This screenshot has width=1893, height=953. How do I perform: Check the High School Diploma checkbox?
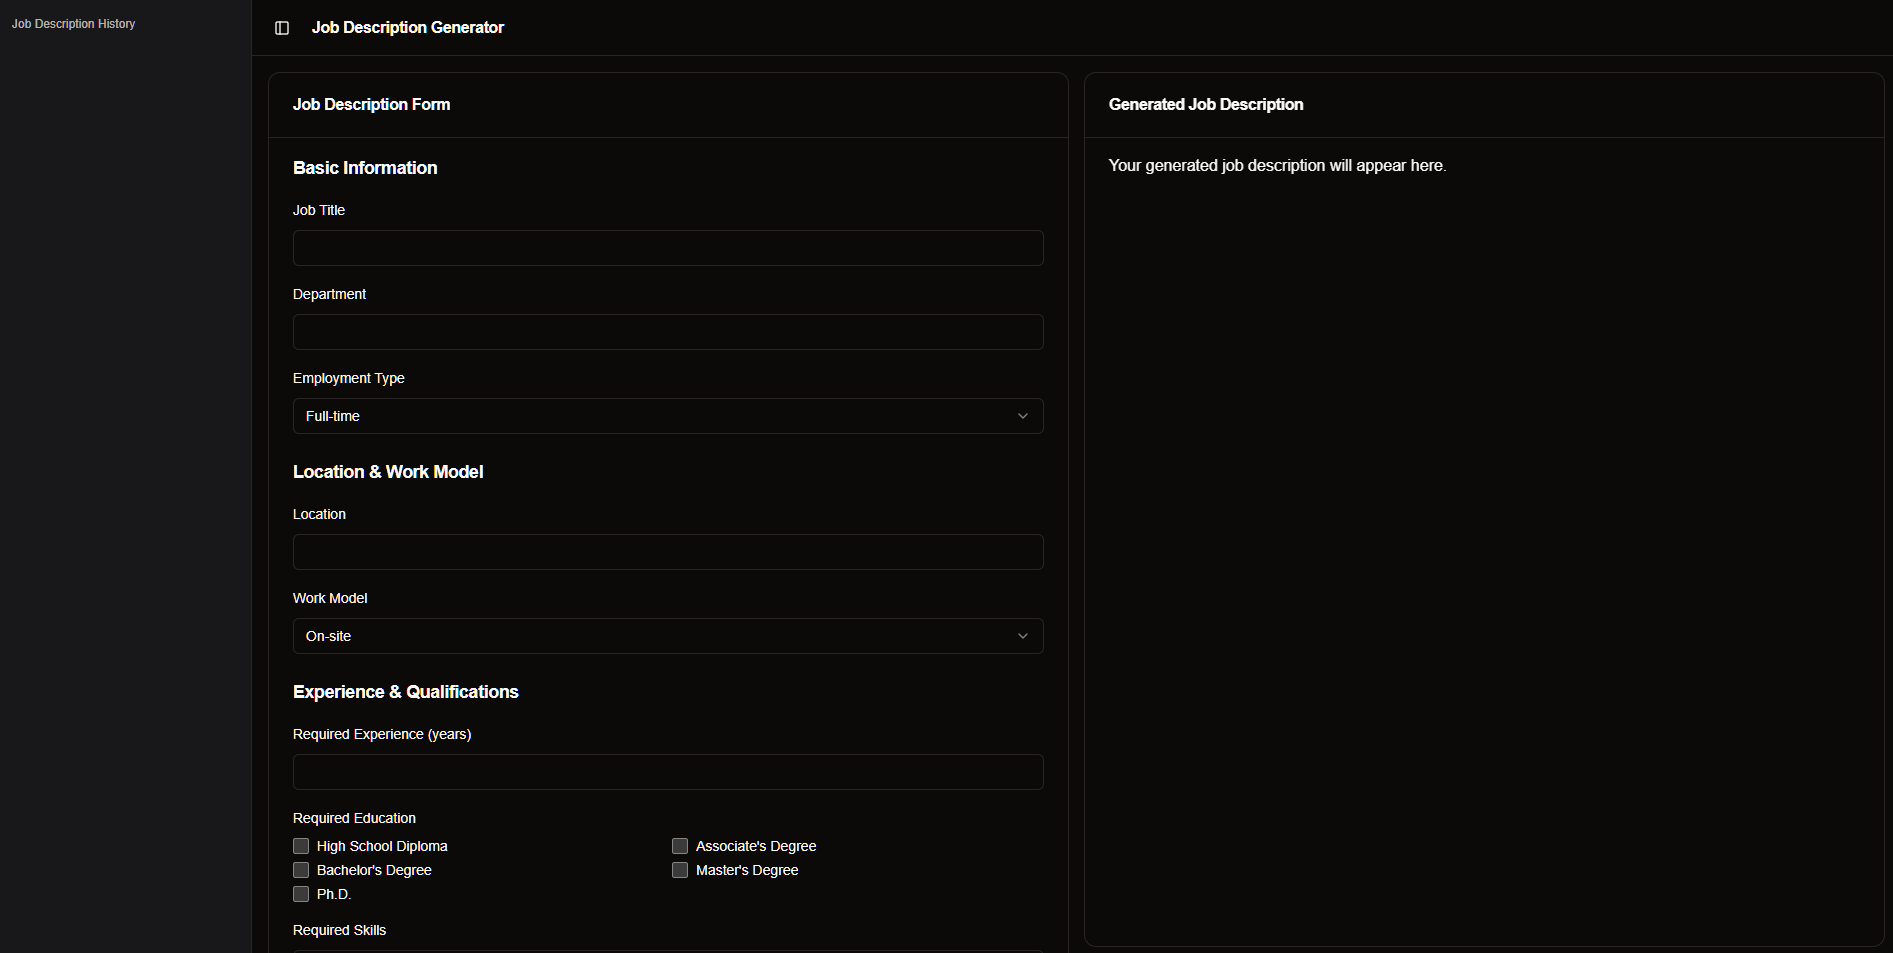pyautogui.click(x=301, y=846)
